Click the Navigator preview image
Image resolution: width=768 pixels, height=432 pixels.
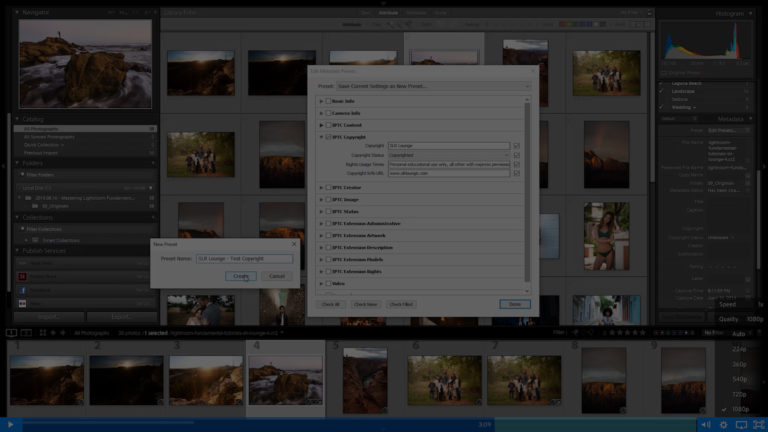pyautogui.click(x=85, y=64)
